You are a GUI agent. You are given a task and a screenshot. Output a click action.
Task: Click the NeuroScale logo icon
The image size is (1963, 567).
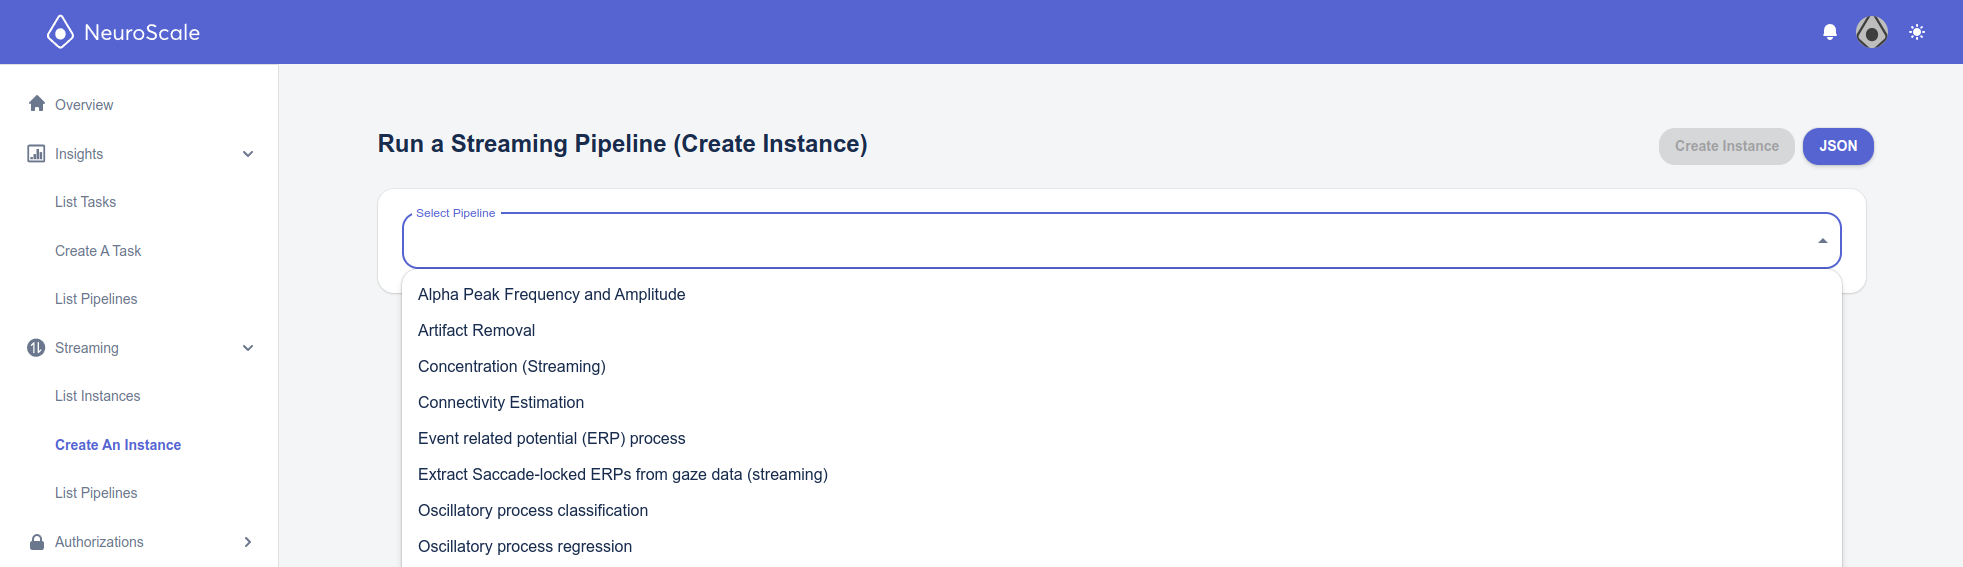pyautogui.click(x=60, y=32)
